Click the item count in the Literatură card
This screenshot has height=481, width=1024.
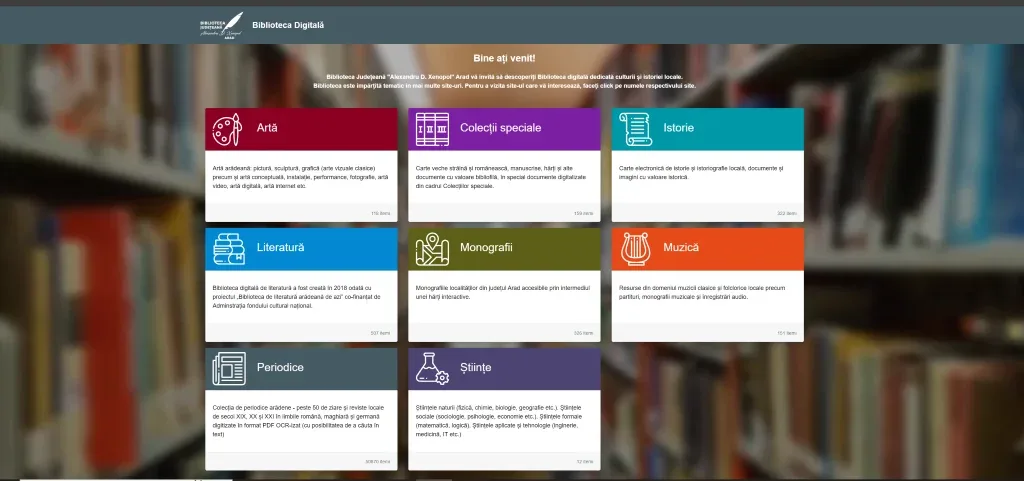pyautogui.click(x=380, y=333)
